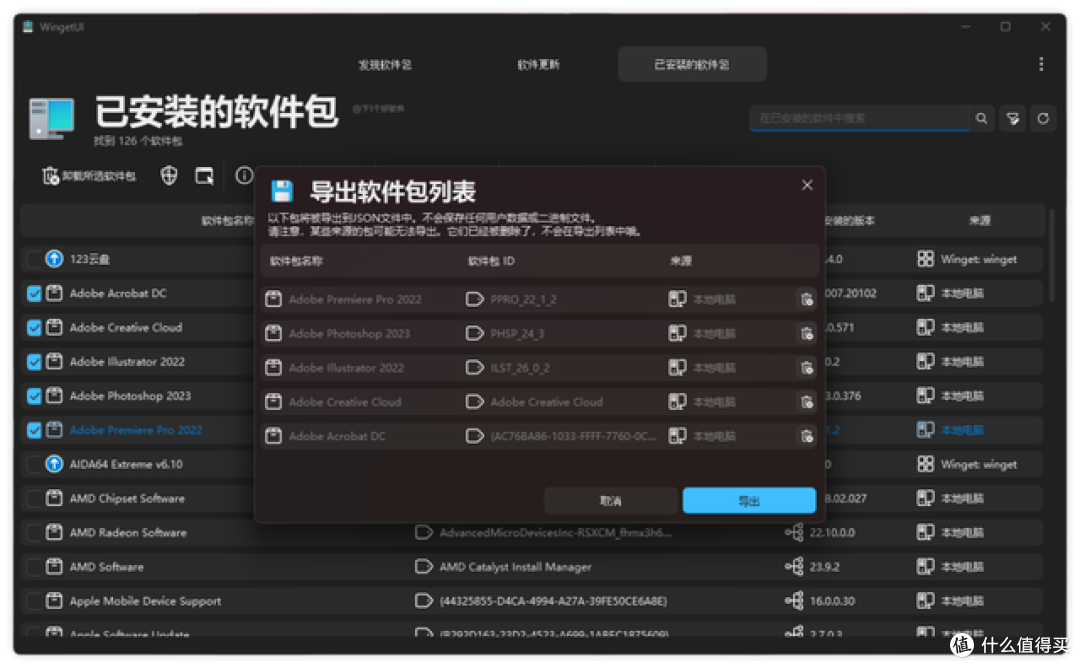Open the three-dot more options menu
Screen dimensions: 1080x668
coord(1041,64)
